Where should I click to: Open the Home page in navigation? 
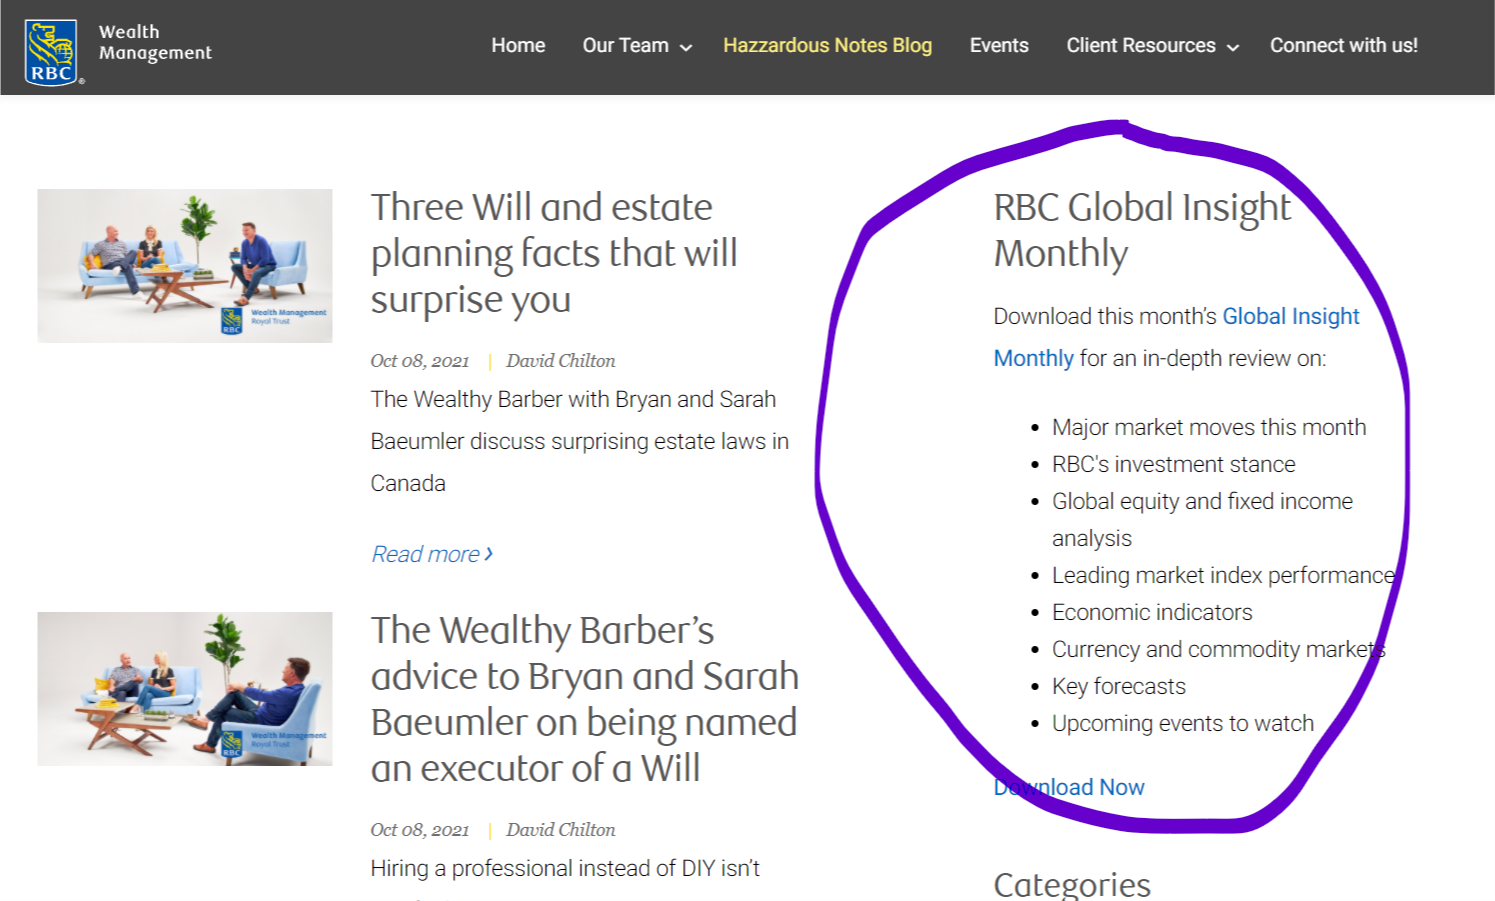(518, 46)
